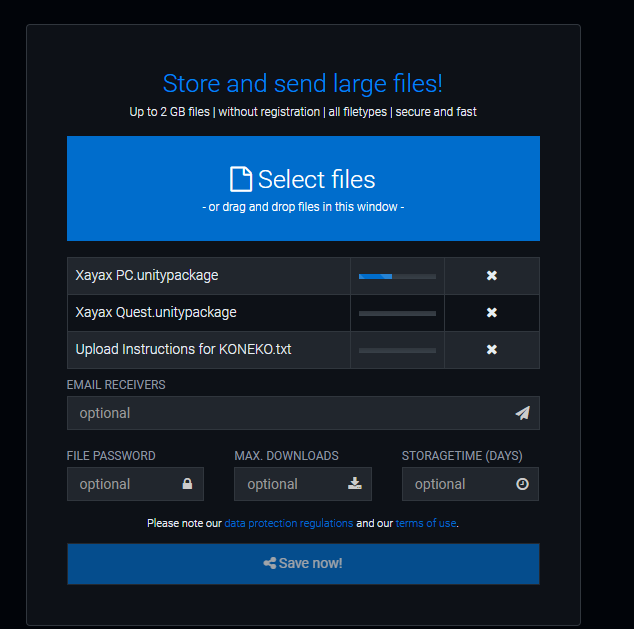Open the data protection regulations link
This screenshot has width=634, height=629.
pyautogui.click(x=289, y=523)
